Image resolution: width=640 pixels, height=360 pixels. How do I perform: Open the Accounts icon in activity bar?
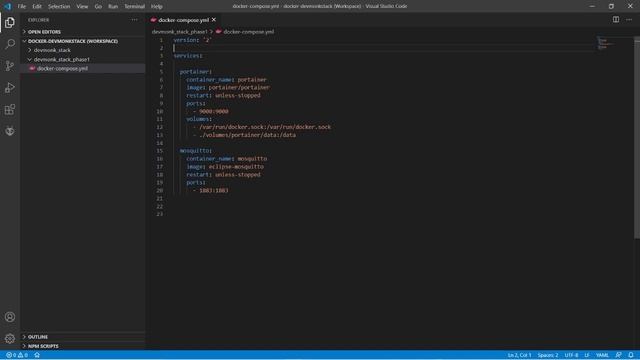[x=10, y=317]
